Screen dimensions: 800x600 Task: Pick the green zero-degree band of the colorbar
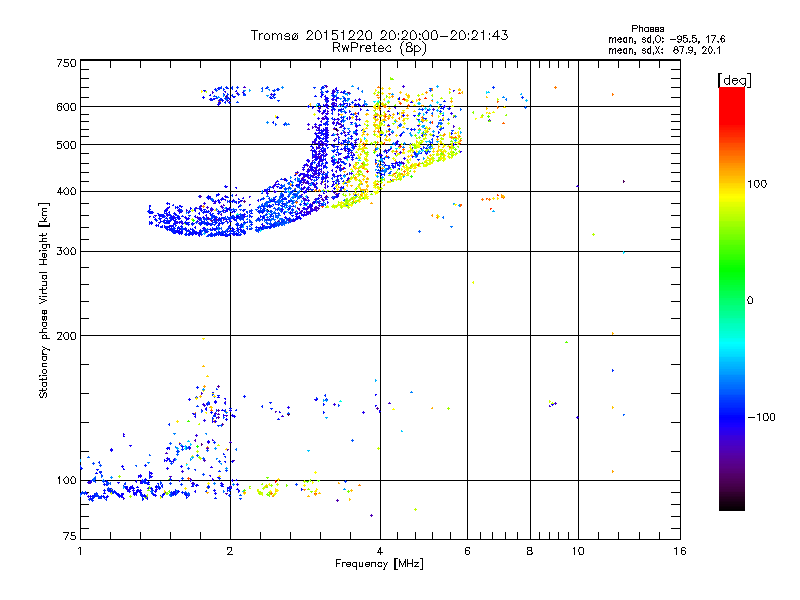[732, 301]
